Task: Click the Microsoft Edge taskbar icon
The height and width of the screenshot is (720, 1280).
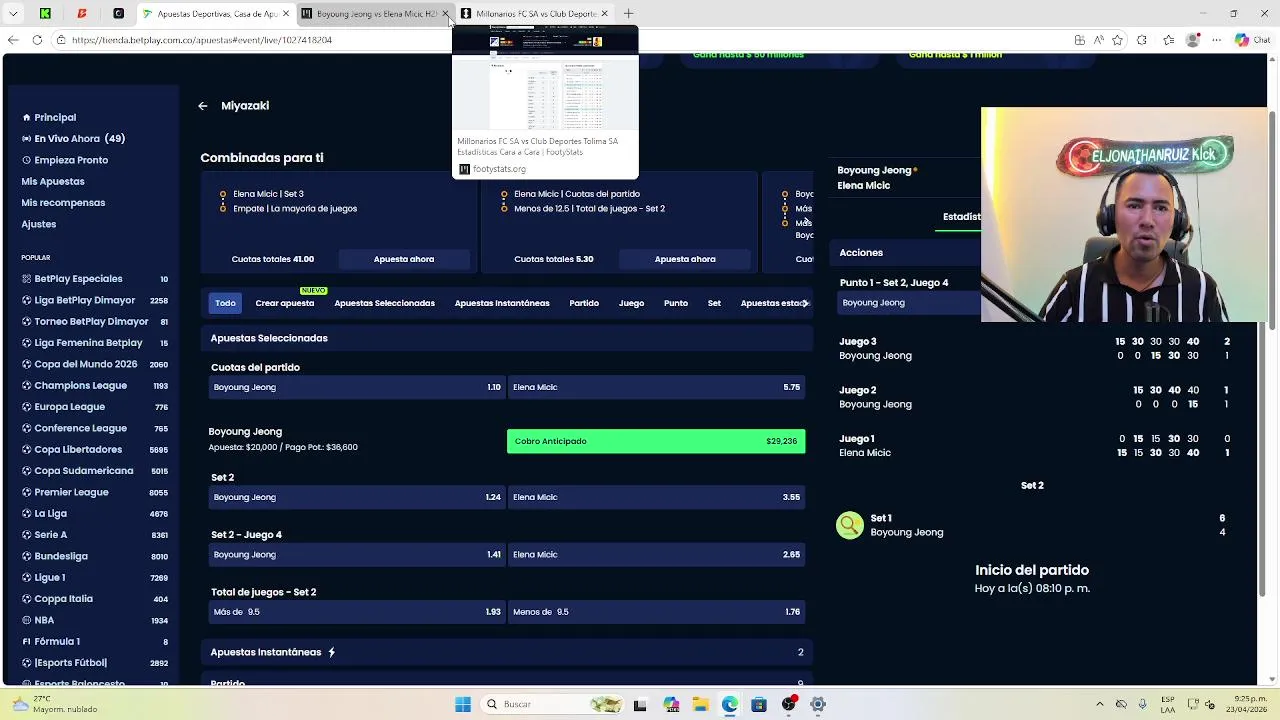Action: point(730,704)
